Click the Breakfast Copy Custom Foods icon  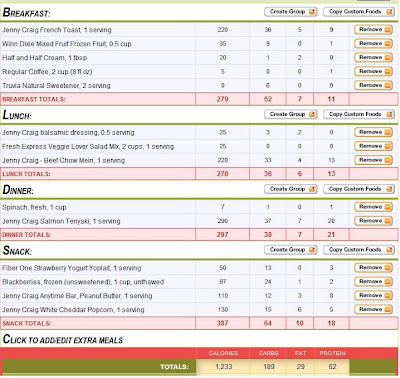click(389, 12)
